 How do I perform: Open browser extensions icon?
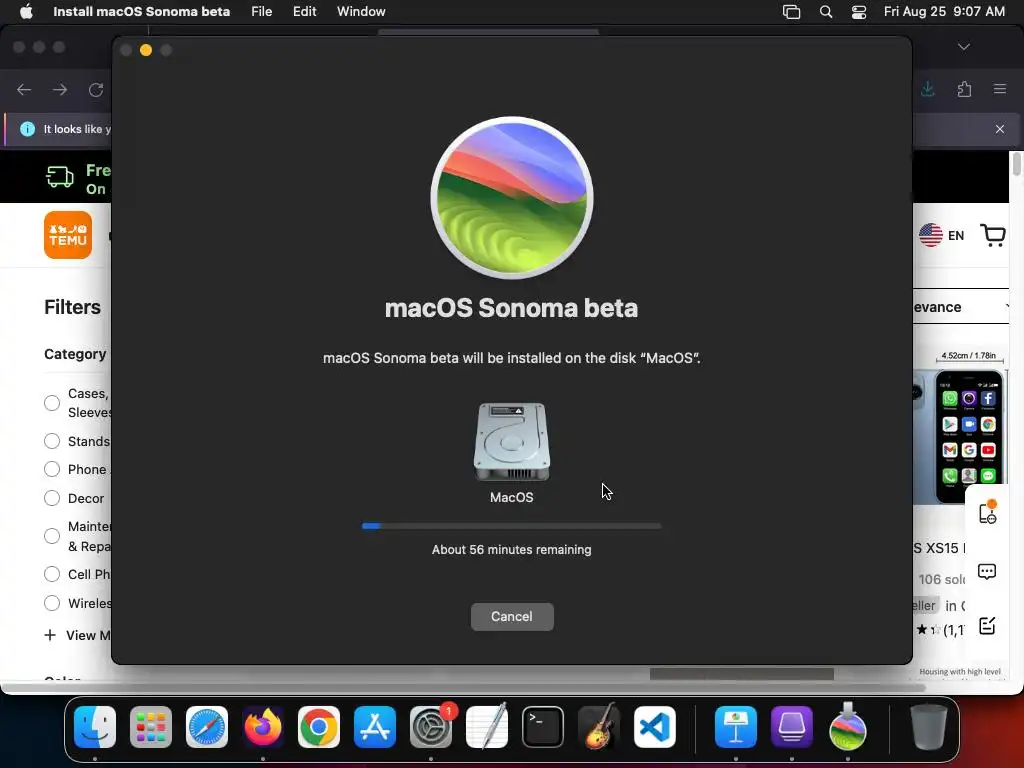pos(965,89)
